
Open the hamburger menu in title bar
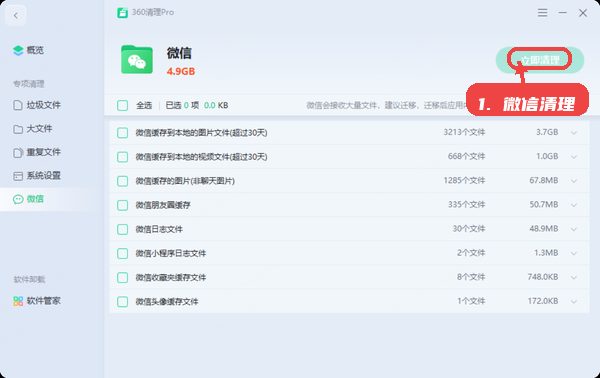542,13
